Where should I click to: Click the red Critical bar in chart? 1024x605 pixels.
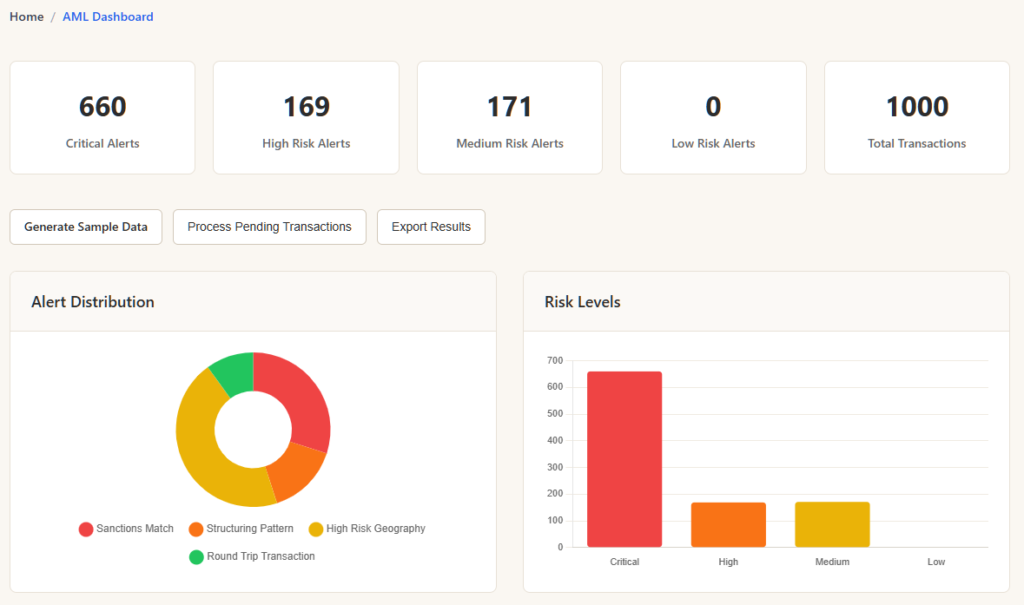click(x=624, y=460)
